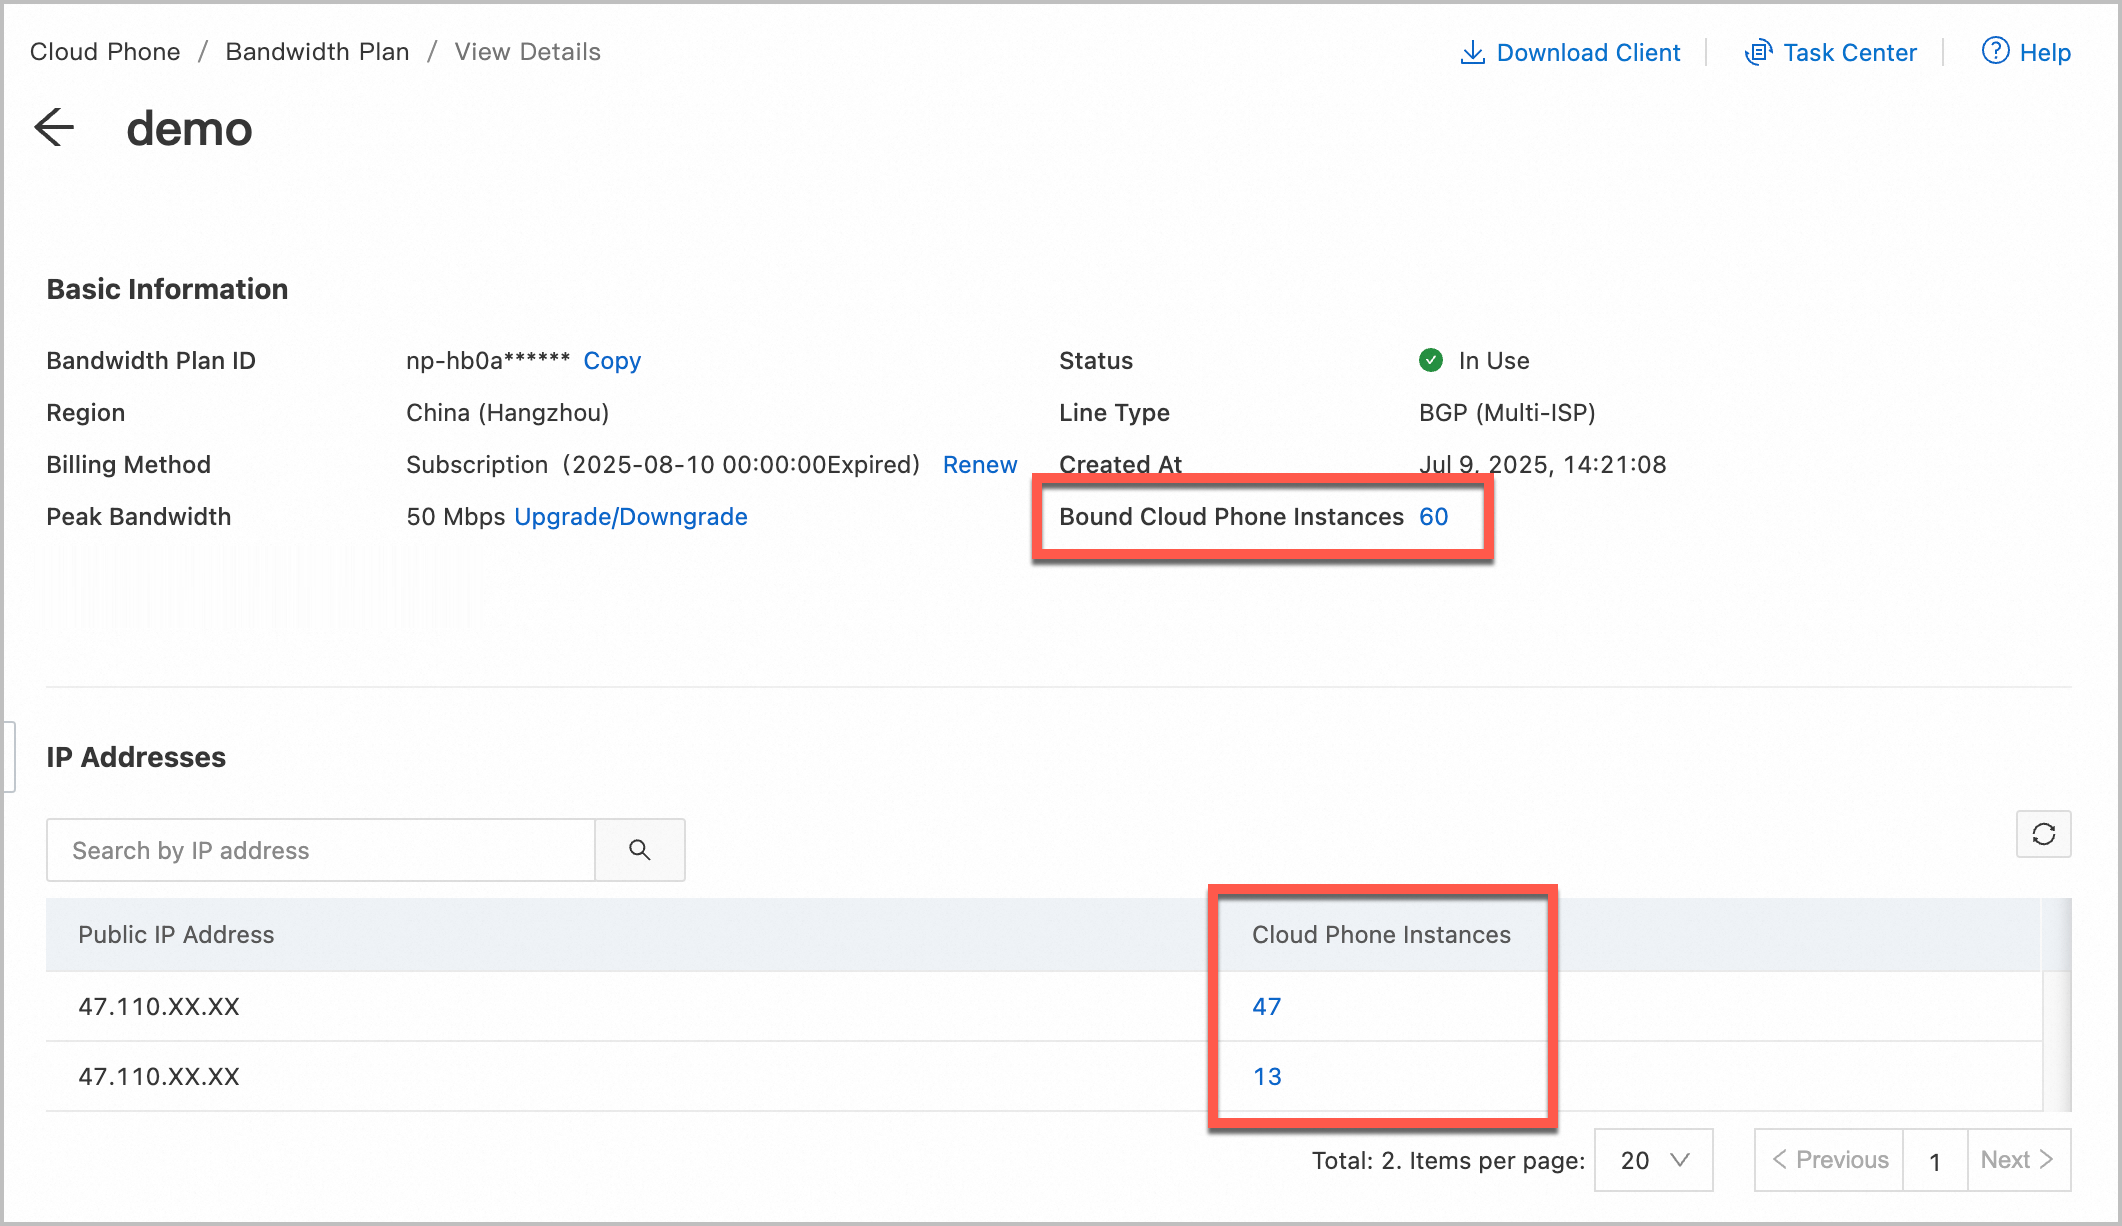Click the search by IP address field

[x=319, y=850]
